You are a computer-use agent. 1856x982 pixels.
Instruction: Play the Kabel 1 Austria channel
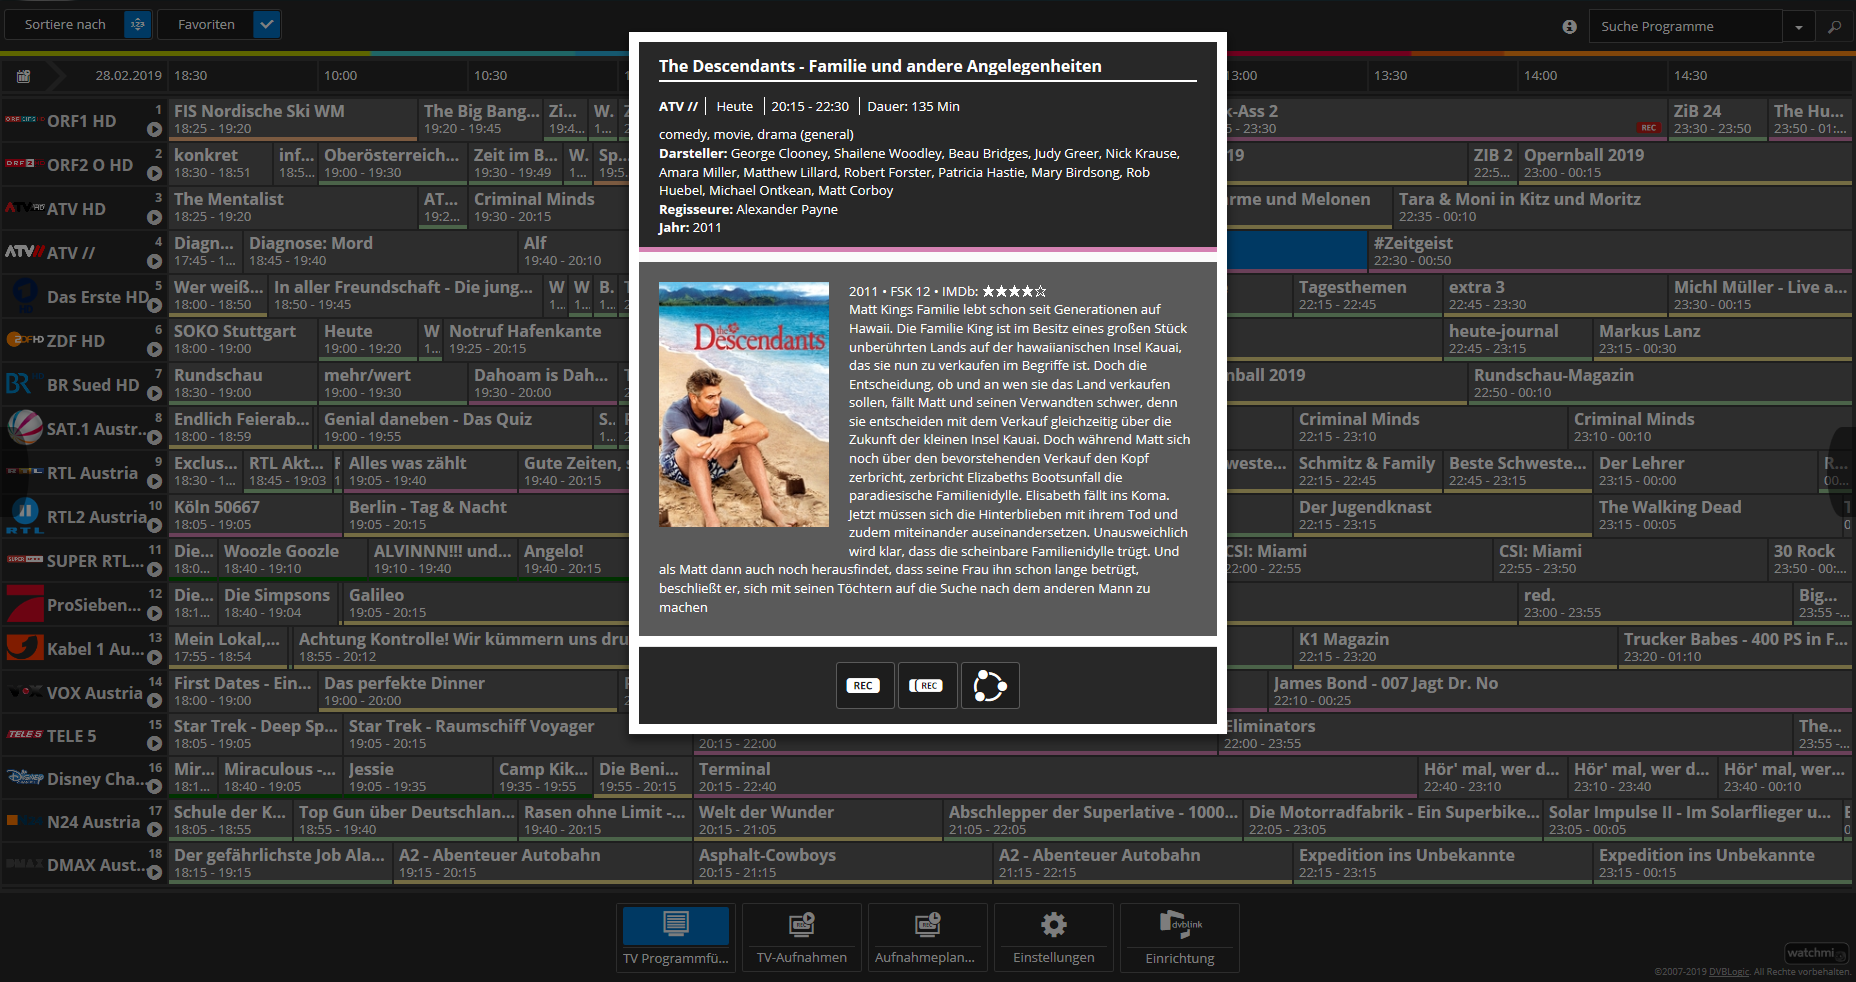(154, 657)
